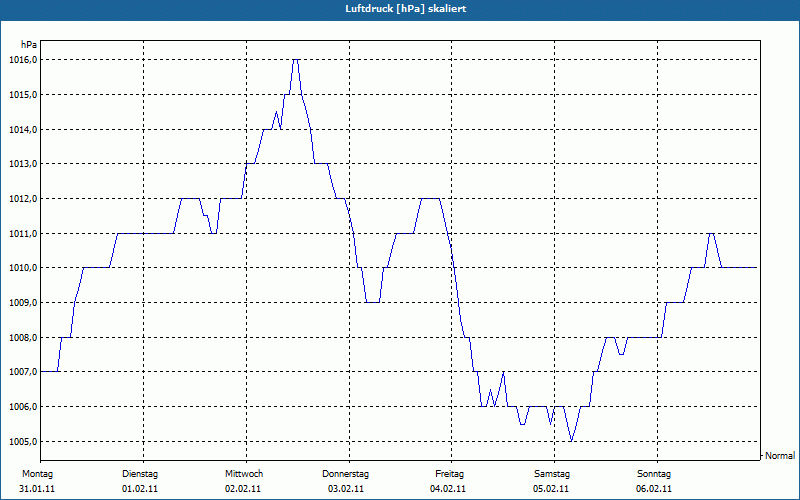
Task: Click the 1011,0 y-axis value
Action: (23, 233)
